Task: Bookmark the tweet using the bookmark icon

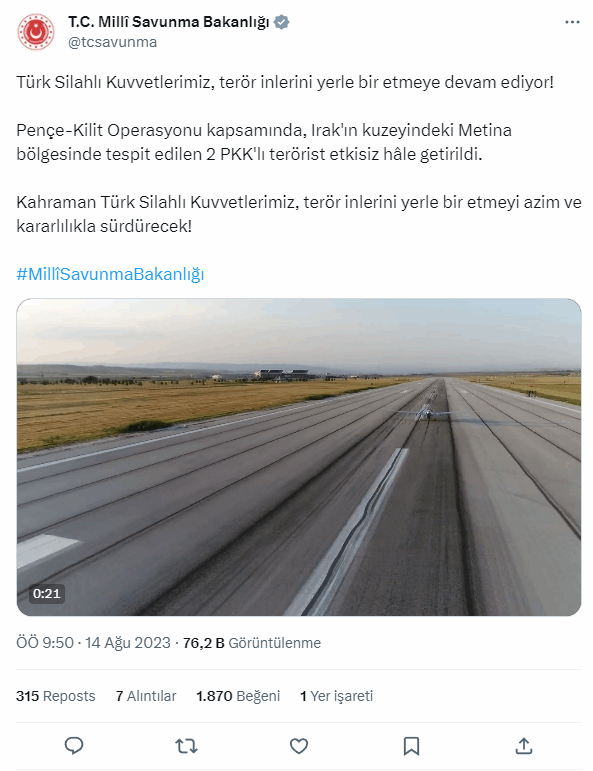Action: click(x=411, y=746)
